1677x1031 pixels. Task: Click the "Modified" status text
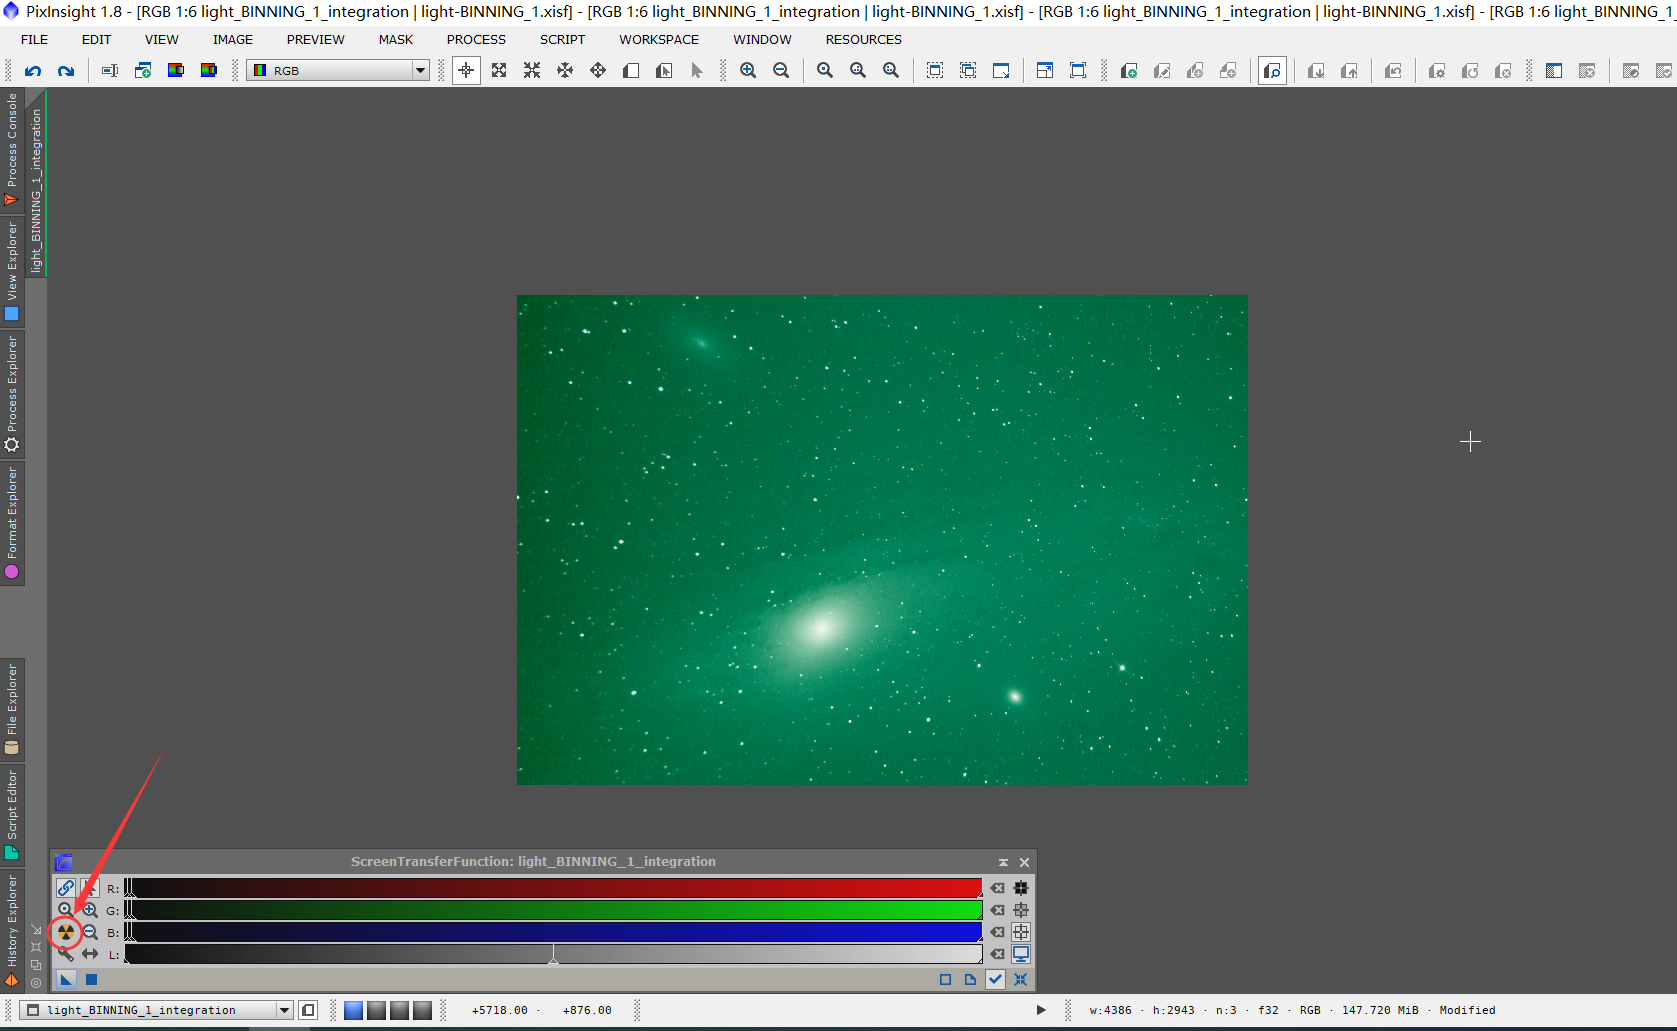point(1467,1010)
